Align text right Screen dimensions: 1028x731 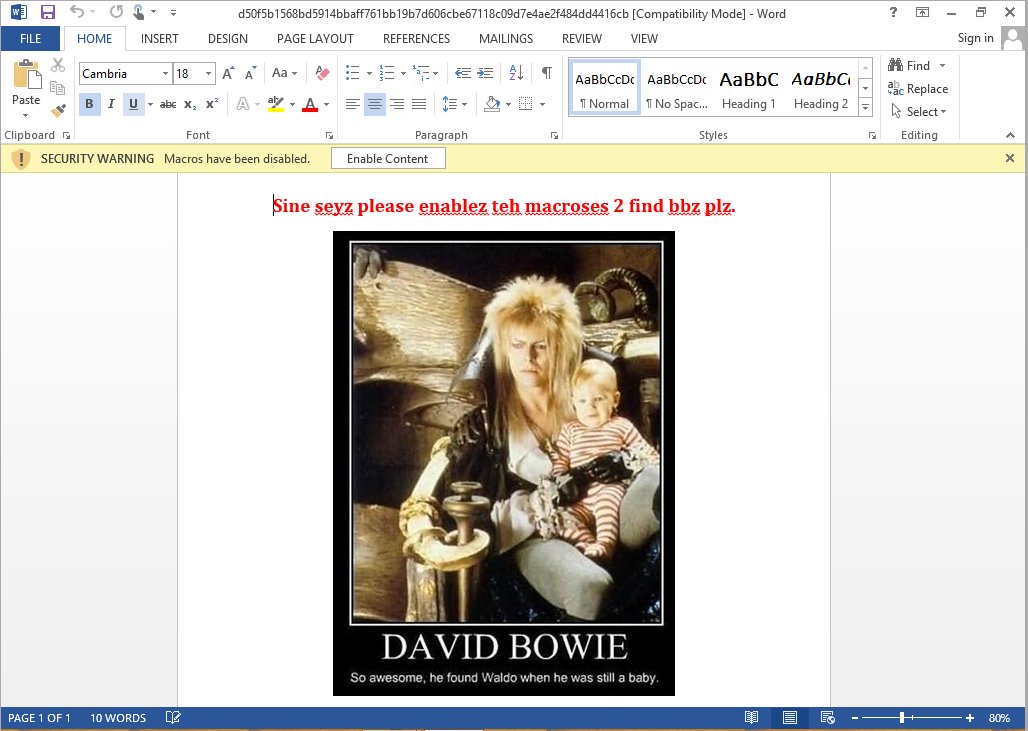(x=397, y=104)
